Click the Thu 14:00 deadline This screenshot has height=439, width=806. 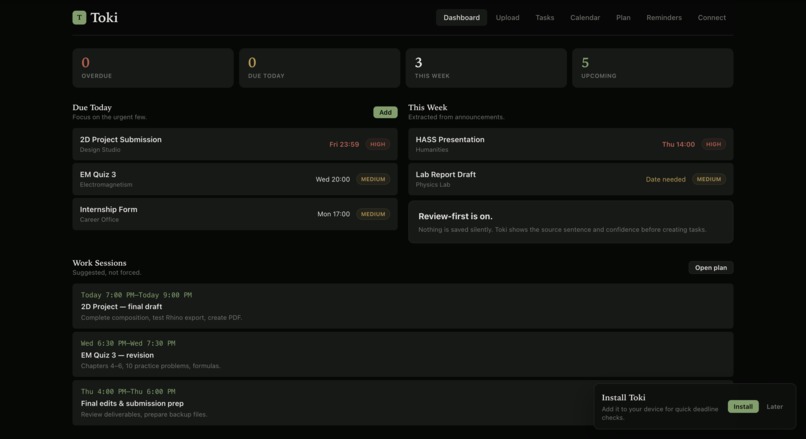click(679, 144)
